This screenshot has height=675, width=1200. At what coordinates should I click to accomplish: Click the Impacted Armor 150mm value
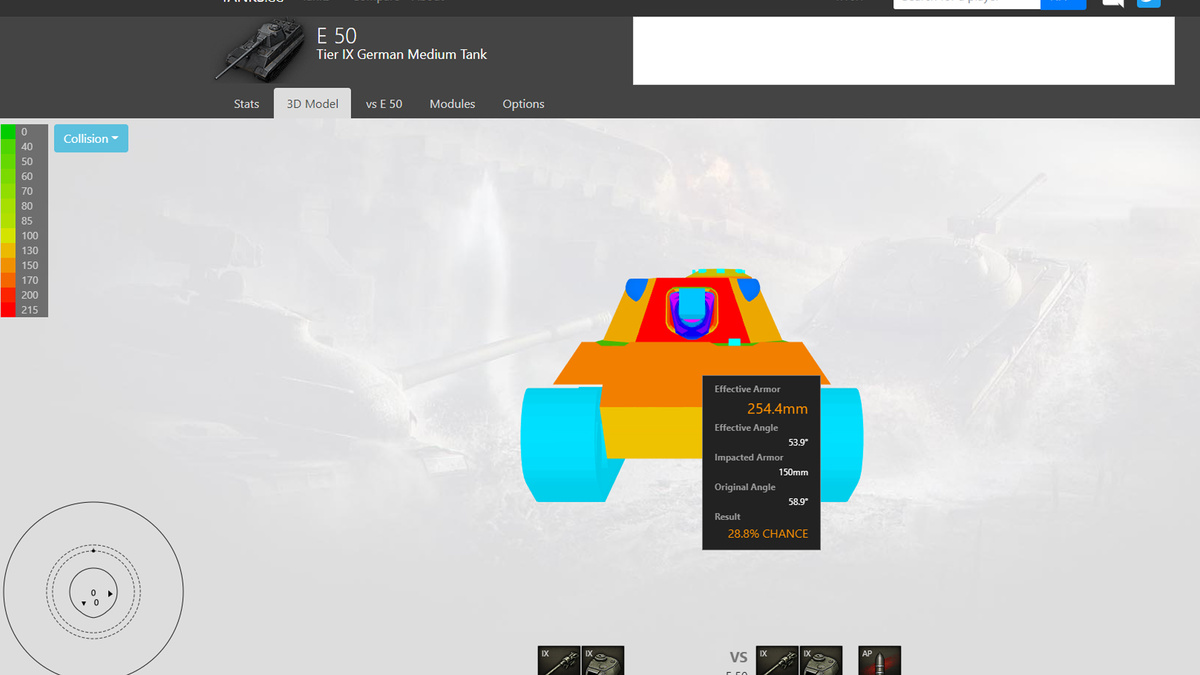[793, 472]
